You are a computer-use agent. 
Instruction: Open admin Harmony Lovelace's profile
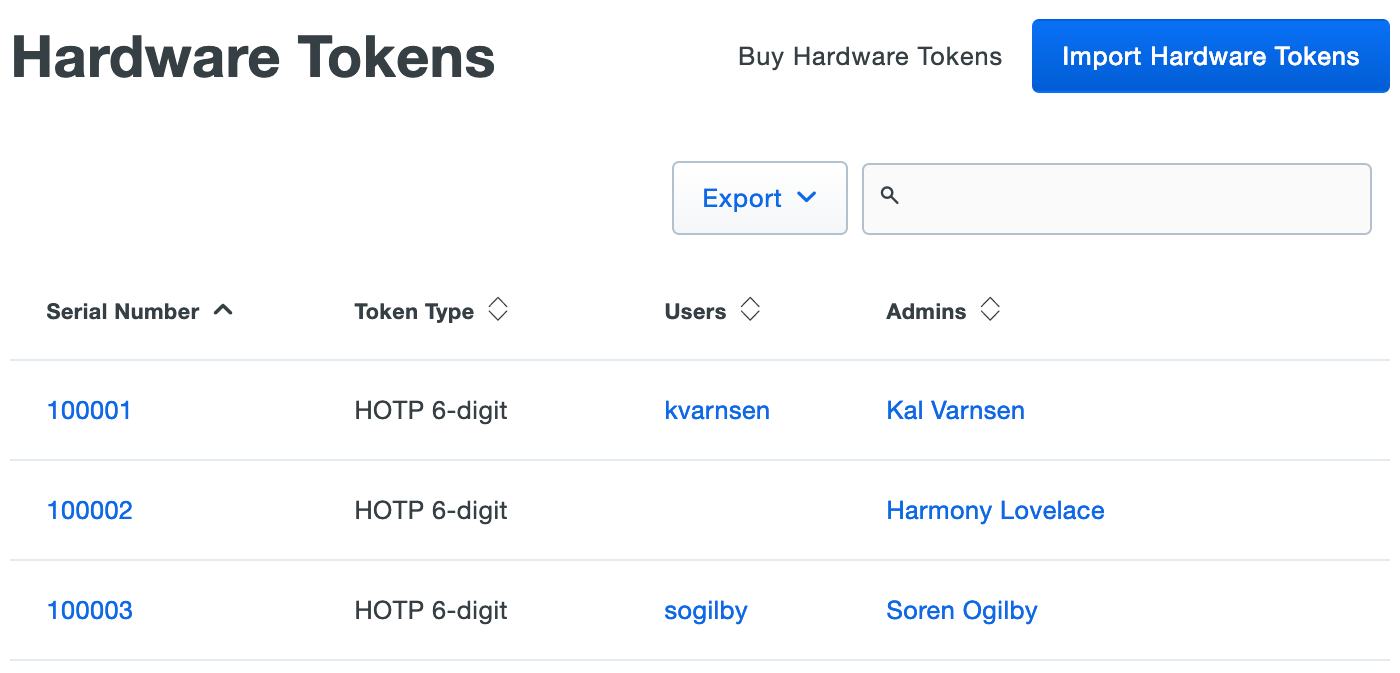point(995,510)
